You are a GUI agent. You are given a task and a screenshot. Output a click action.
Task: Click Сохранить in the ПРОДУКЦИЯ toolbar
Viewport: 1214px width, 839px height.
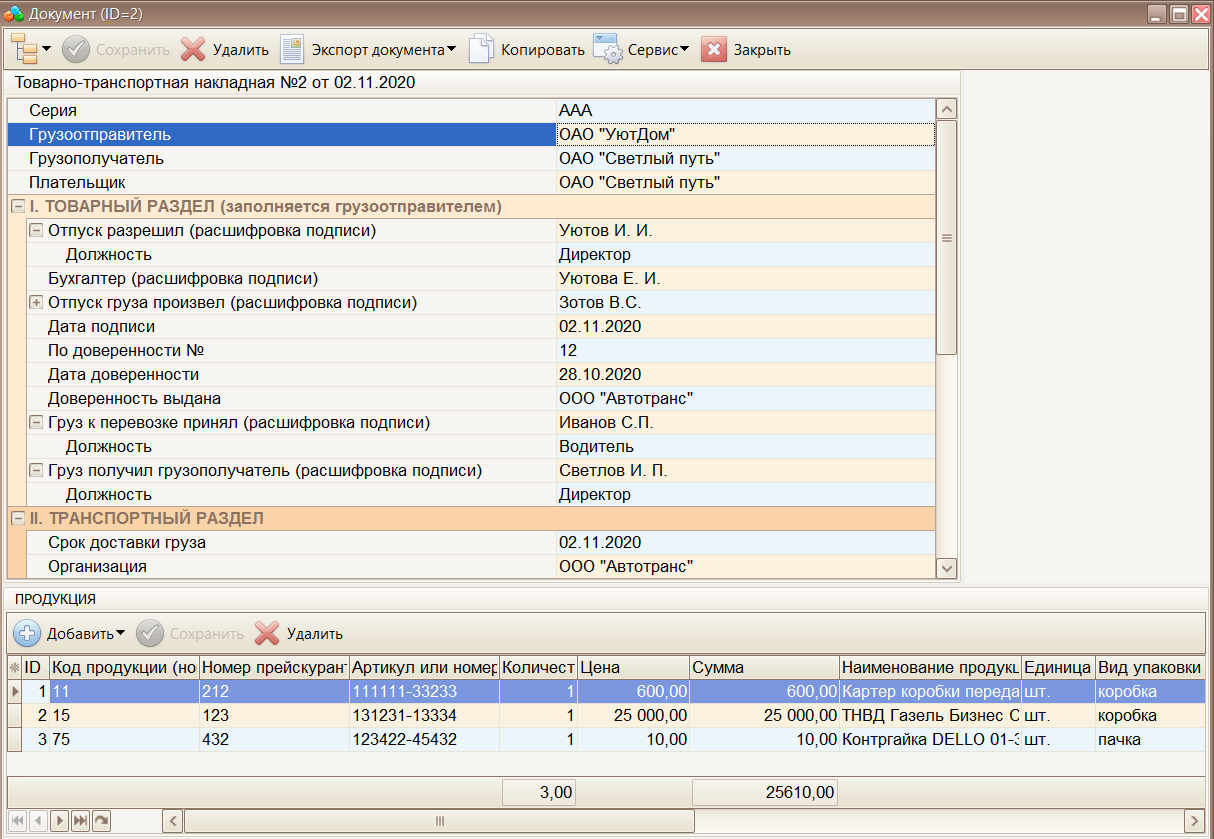(190, 633)
